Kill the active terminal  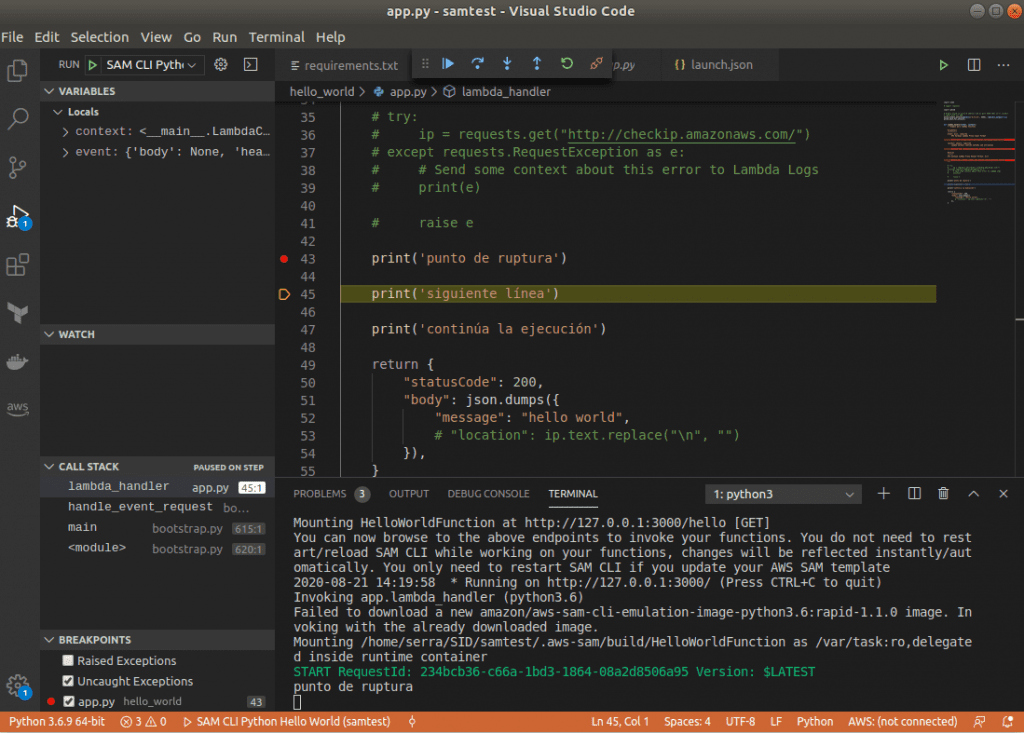(x=944, y=494)
